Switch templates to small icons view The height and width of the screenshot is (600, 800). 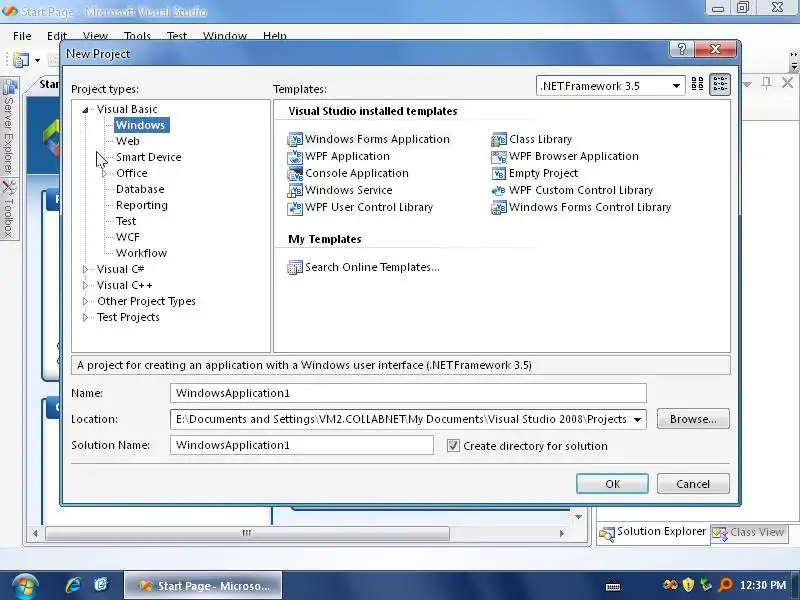720,85
